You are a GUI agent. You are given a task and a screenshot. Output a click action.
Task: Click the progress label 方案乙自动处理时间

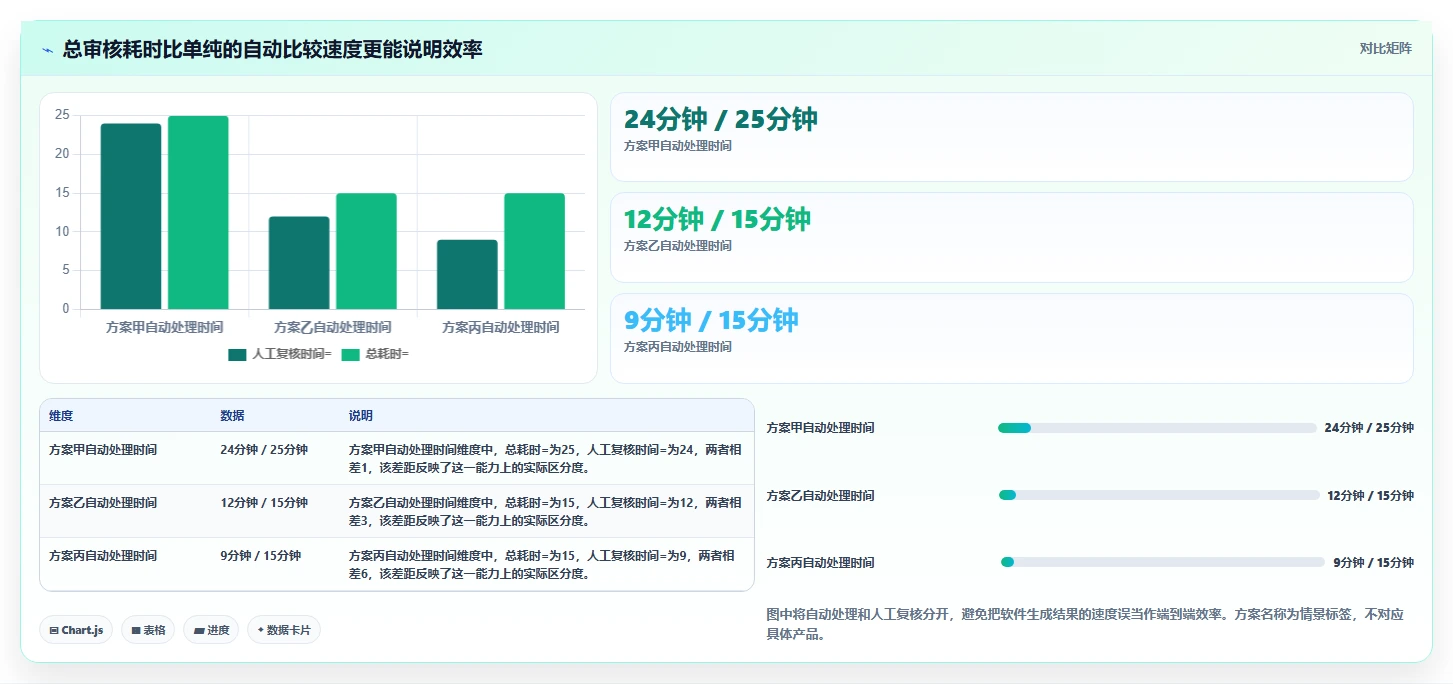(820, 496)
